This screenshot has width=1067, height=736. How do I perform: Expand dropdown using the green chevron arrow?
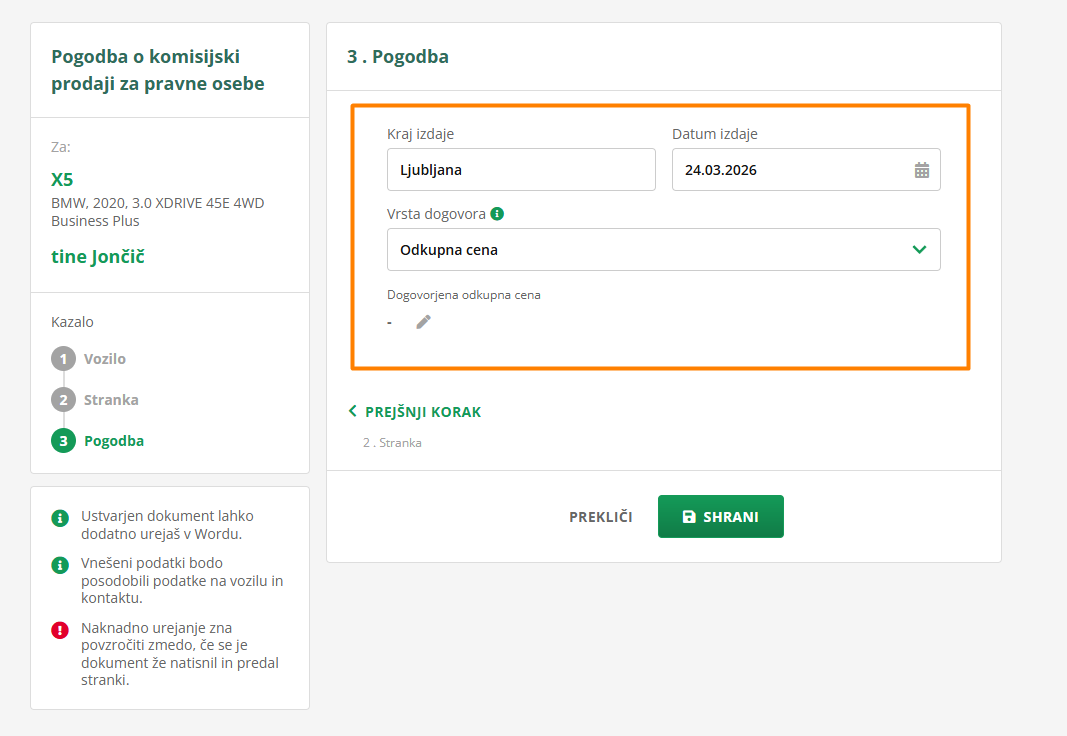(920, 250)
